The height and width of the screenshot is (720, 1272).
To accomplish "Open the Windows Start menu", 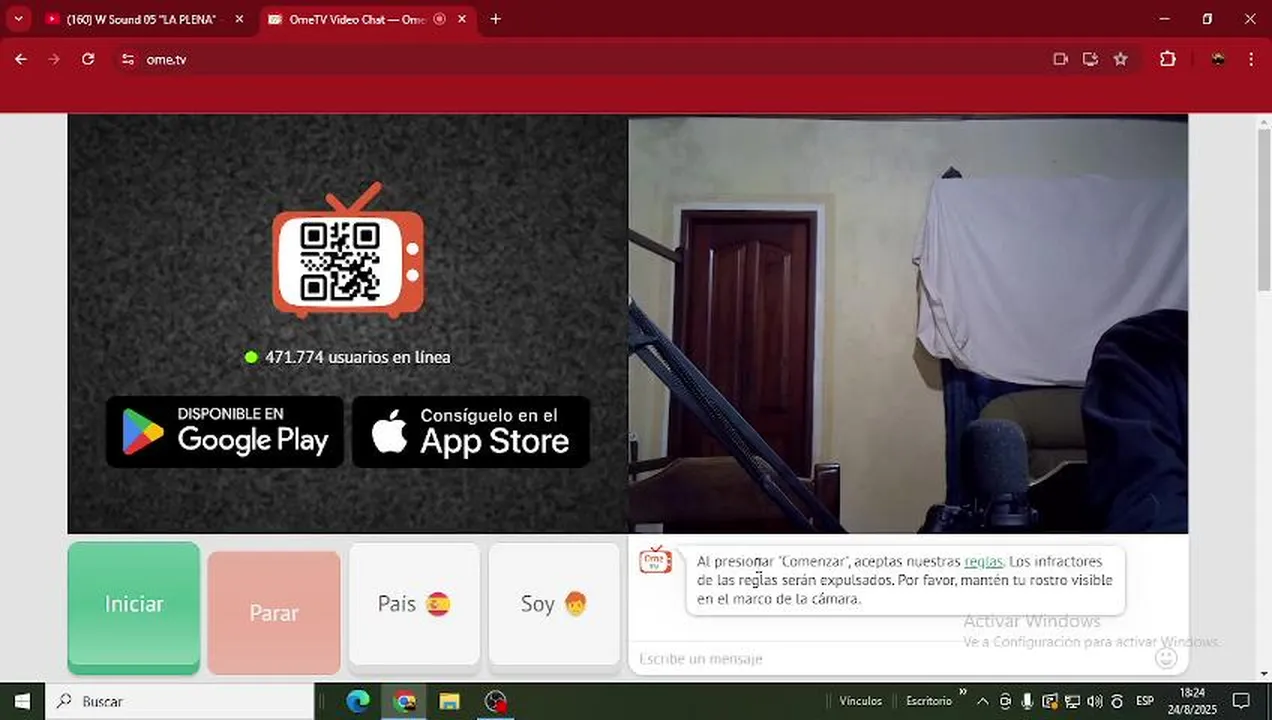I will 22,701.
